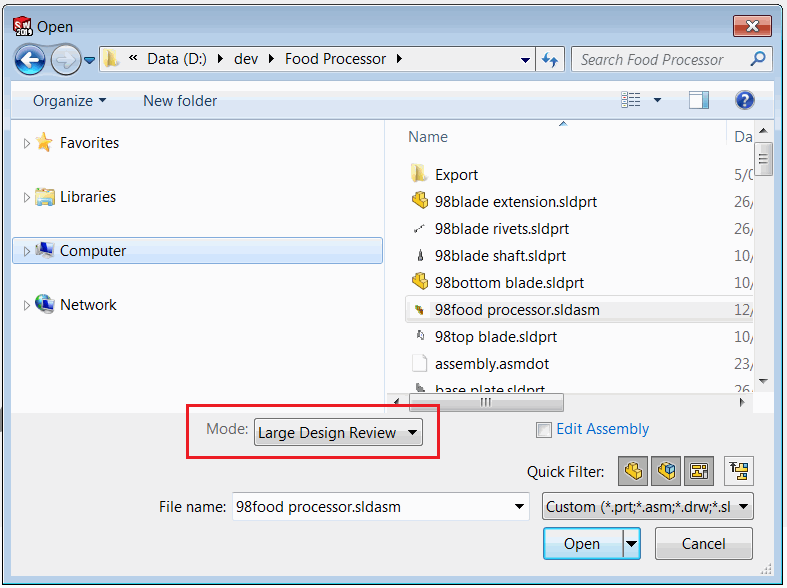787x588 pixels.
Task: Select 98bottom blade.sldprt file
Action: (x=509, y=283)
